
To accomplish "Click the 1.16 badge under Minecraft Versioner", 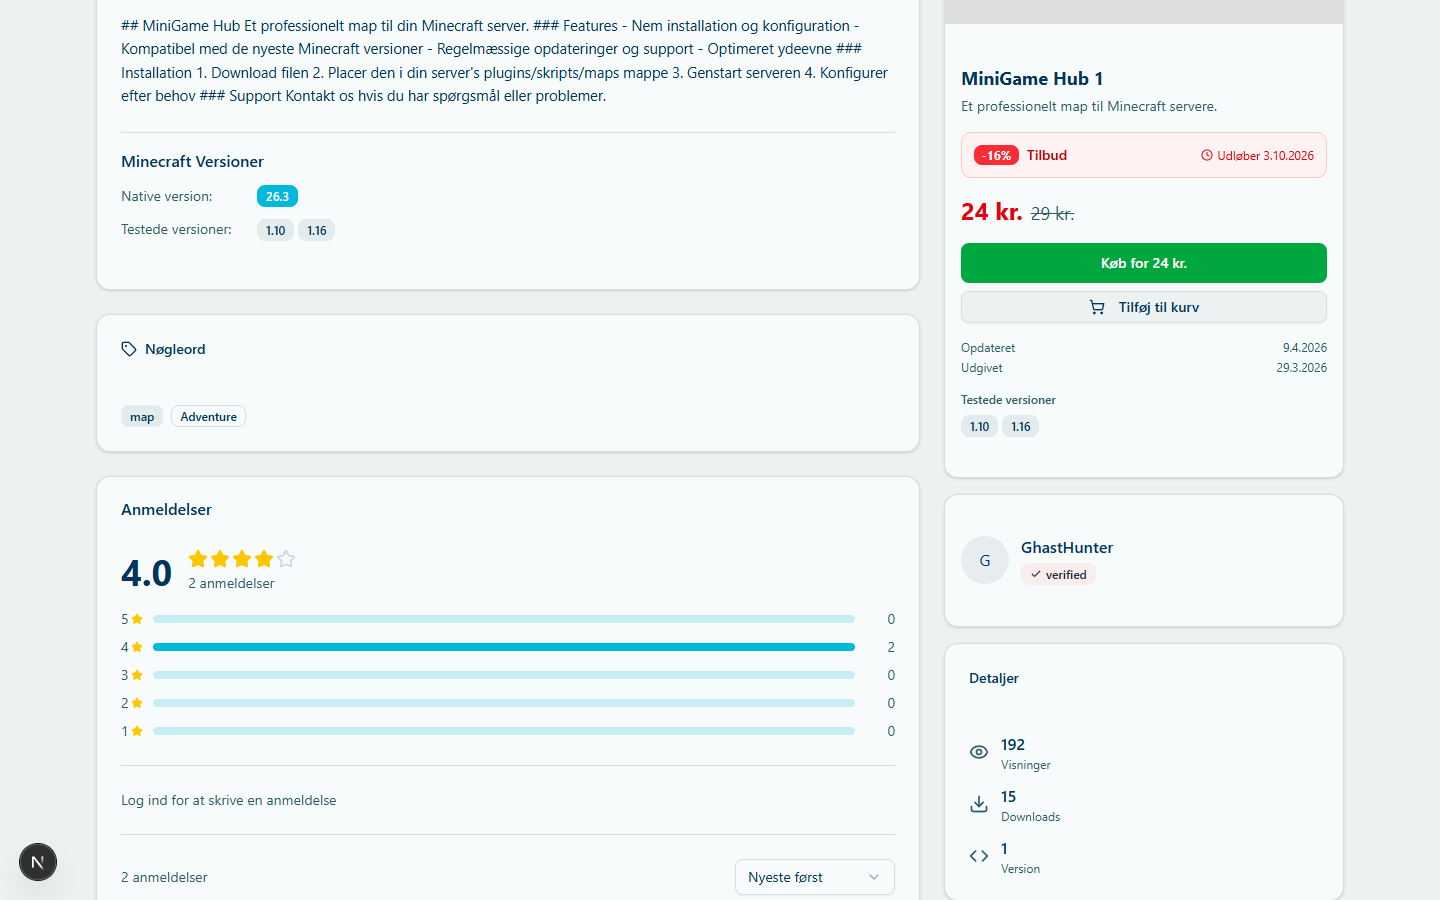I will pos(317,230).
